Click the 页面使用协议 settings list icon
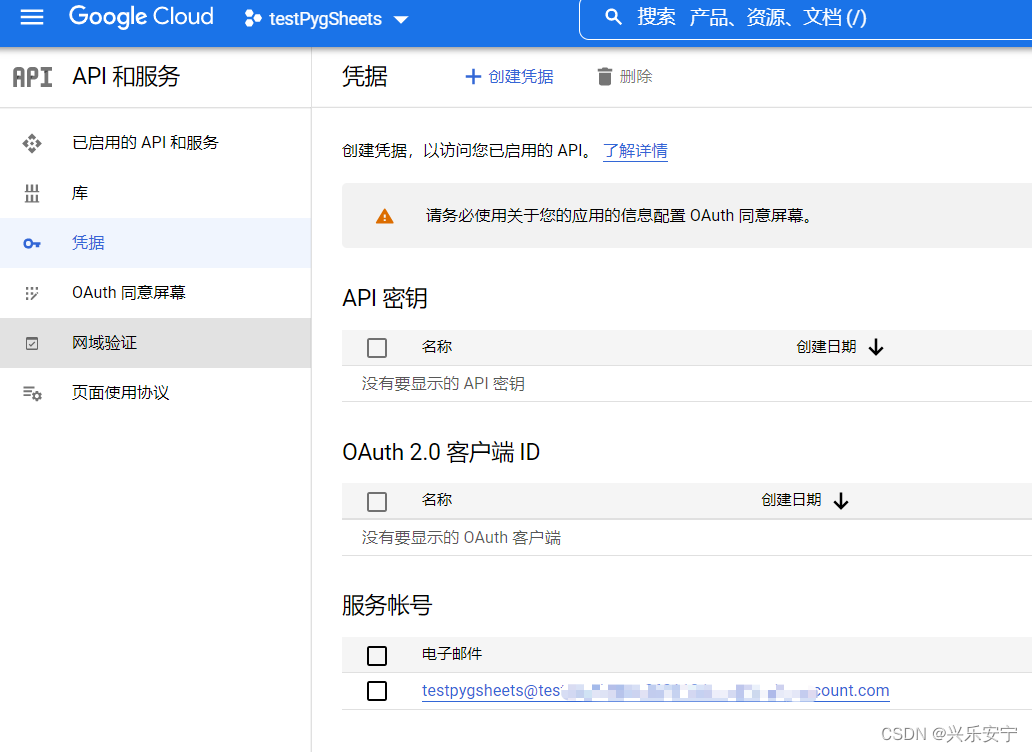Screen dimensions: 1032x752 click(x=32, y=393)
